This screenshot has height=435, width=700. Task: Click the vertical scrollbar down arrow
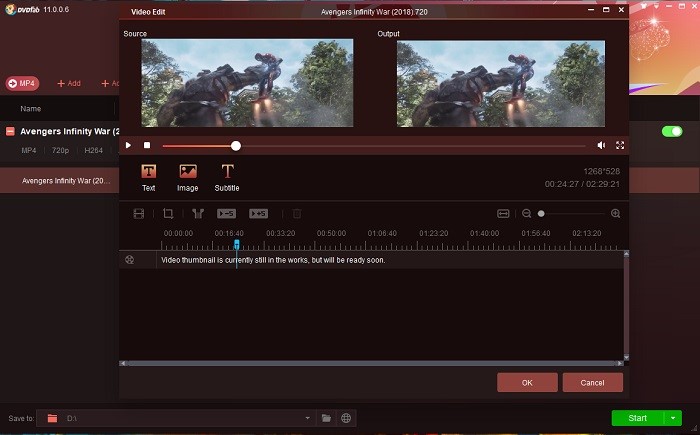click(626, 357)
